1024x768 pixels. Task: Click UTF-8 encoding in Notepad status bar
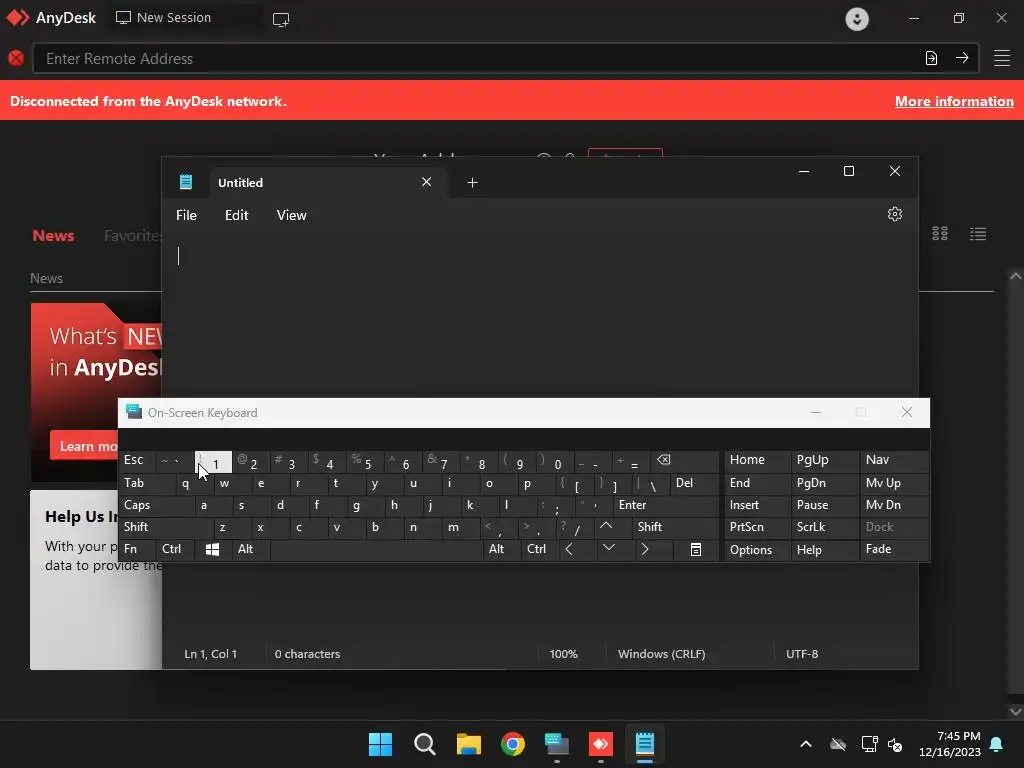(802, 654)
